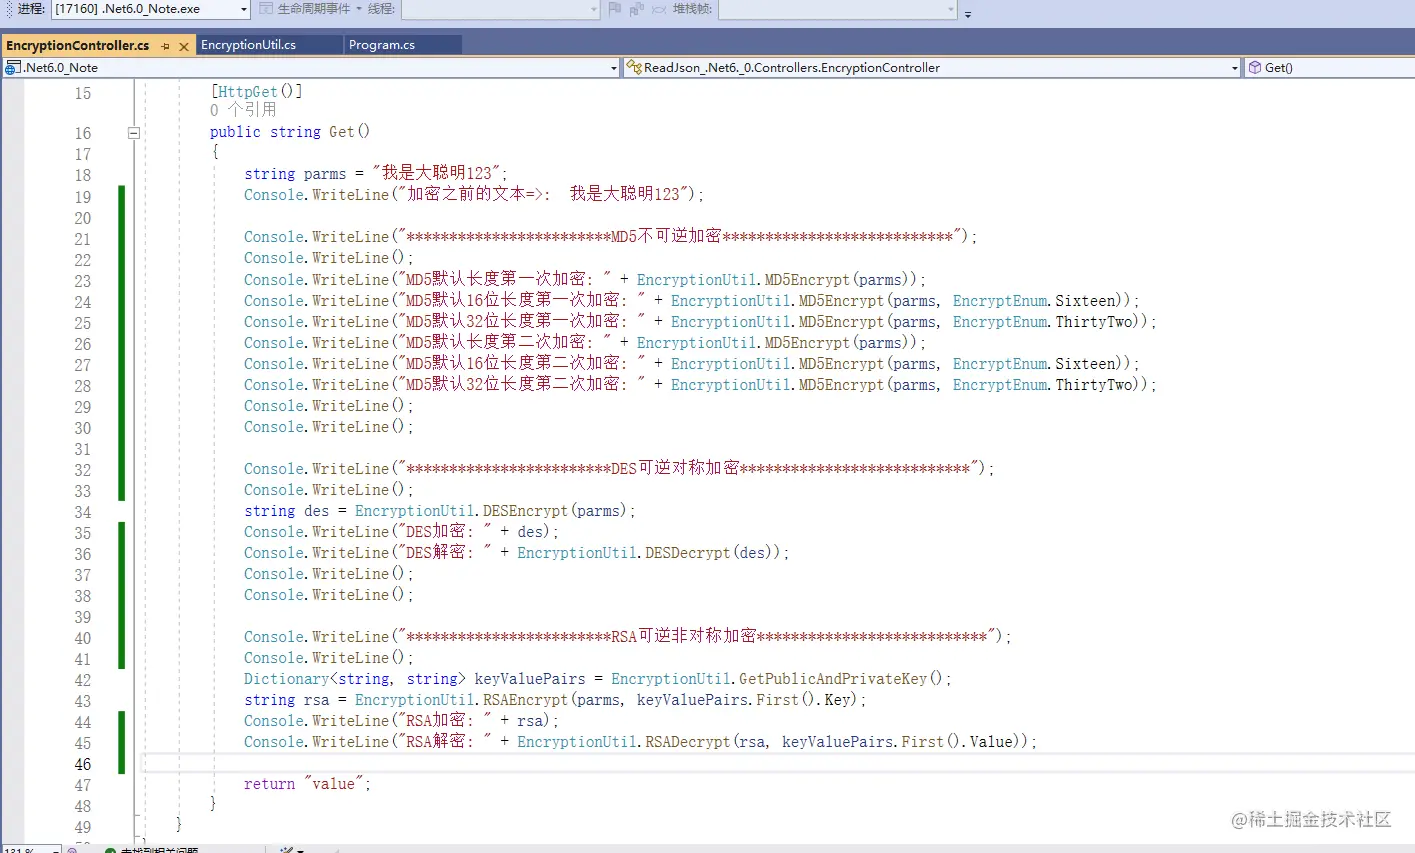Click the "RSA加密:" string on line 44

[x=440, y=720]
